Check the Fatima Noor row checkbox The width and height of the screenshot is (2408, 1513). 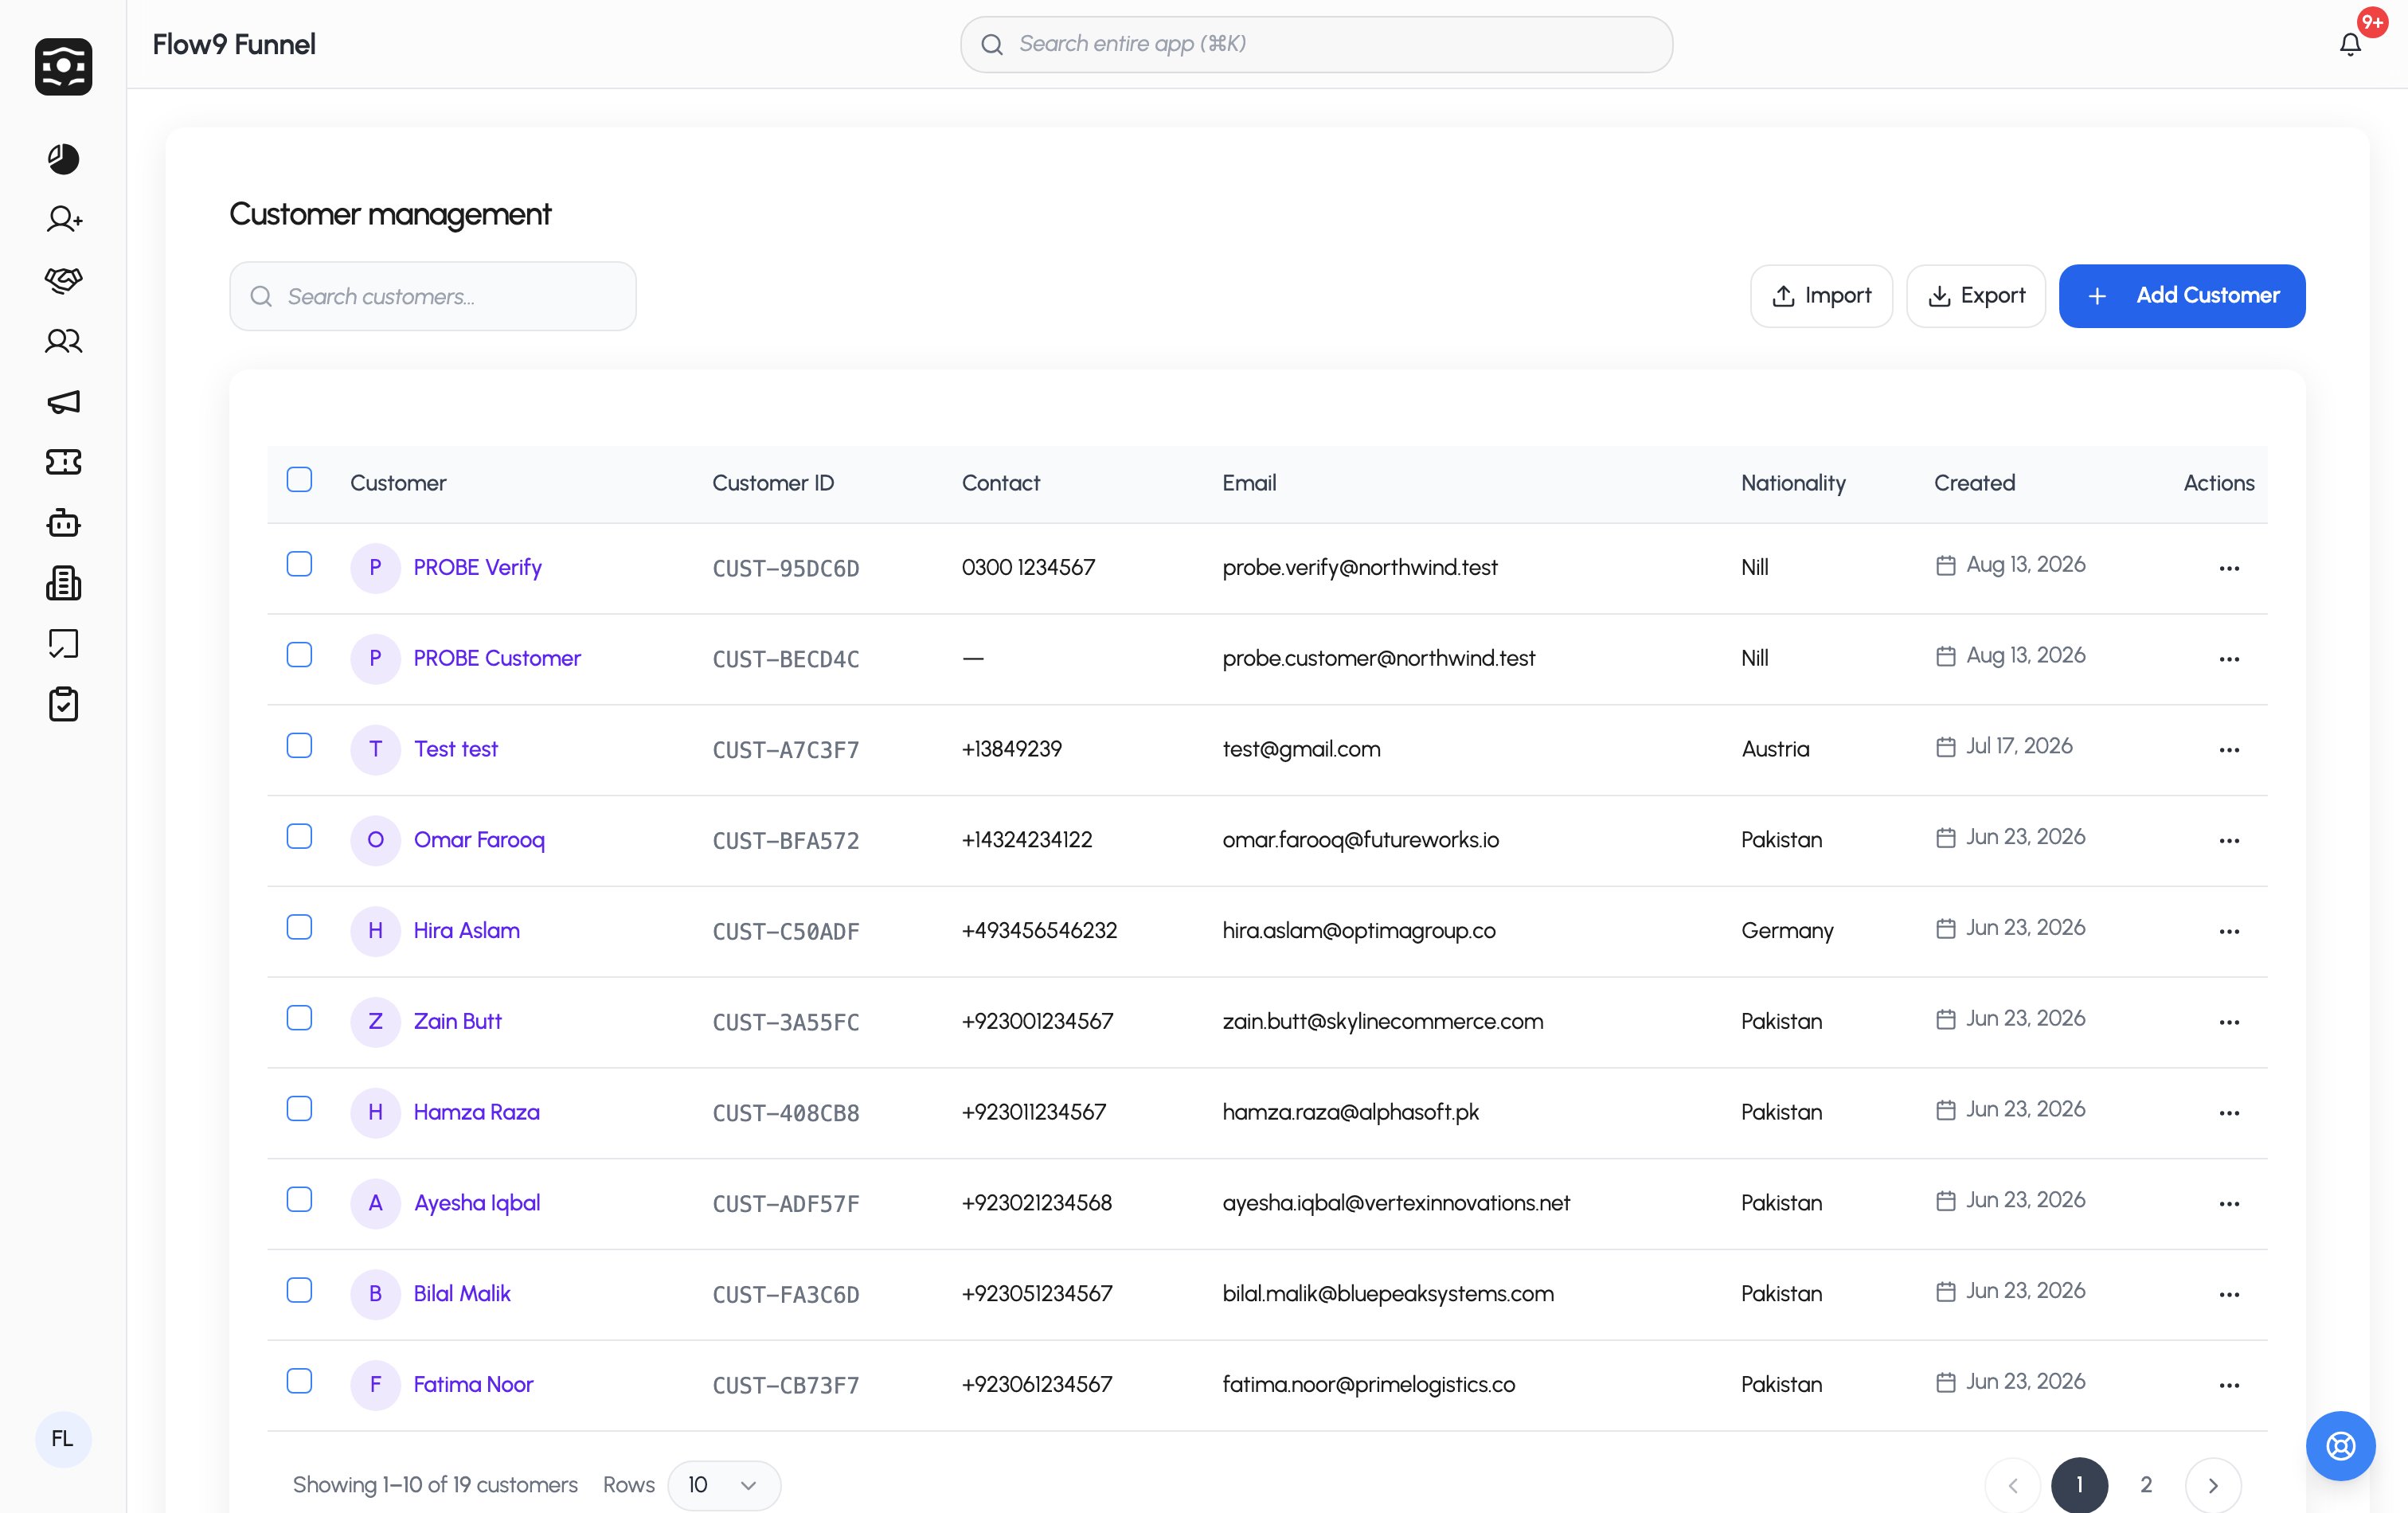click(299, 1381)
